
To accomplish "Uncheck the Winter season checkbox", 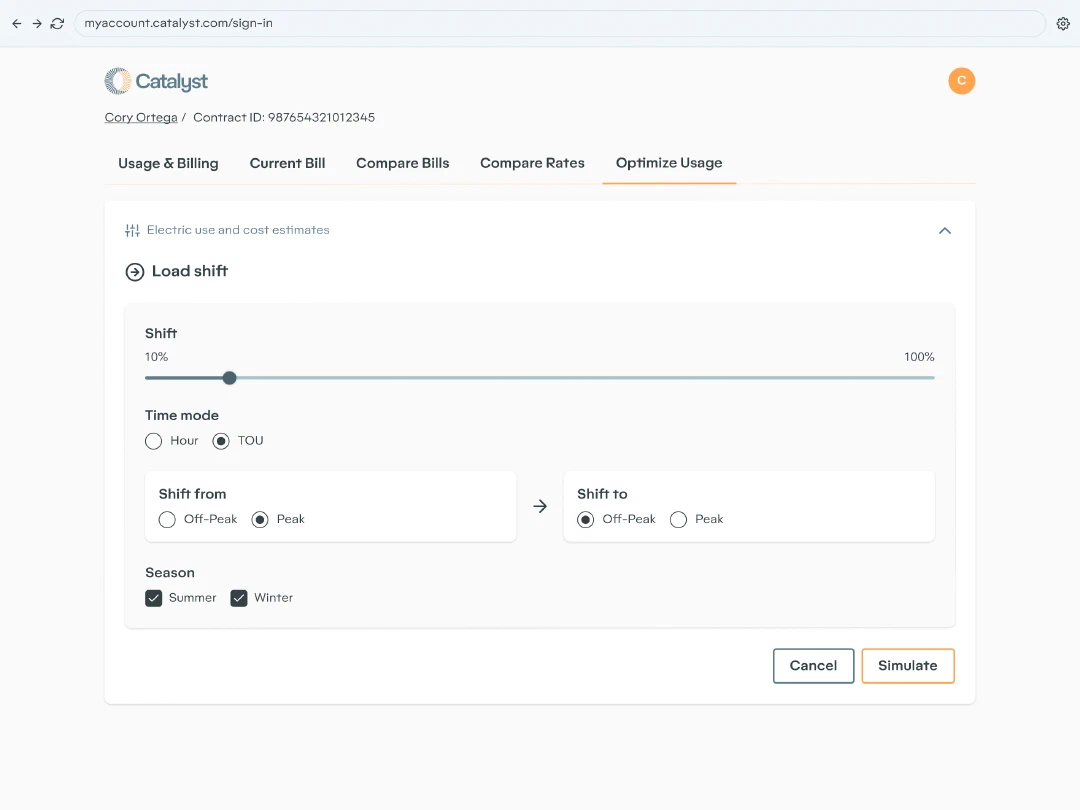I will (239, 598).
